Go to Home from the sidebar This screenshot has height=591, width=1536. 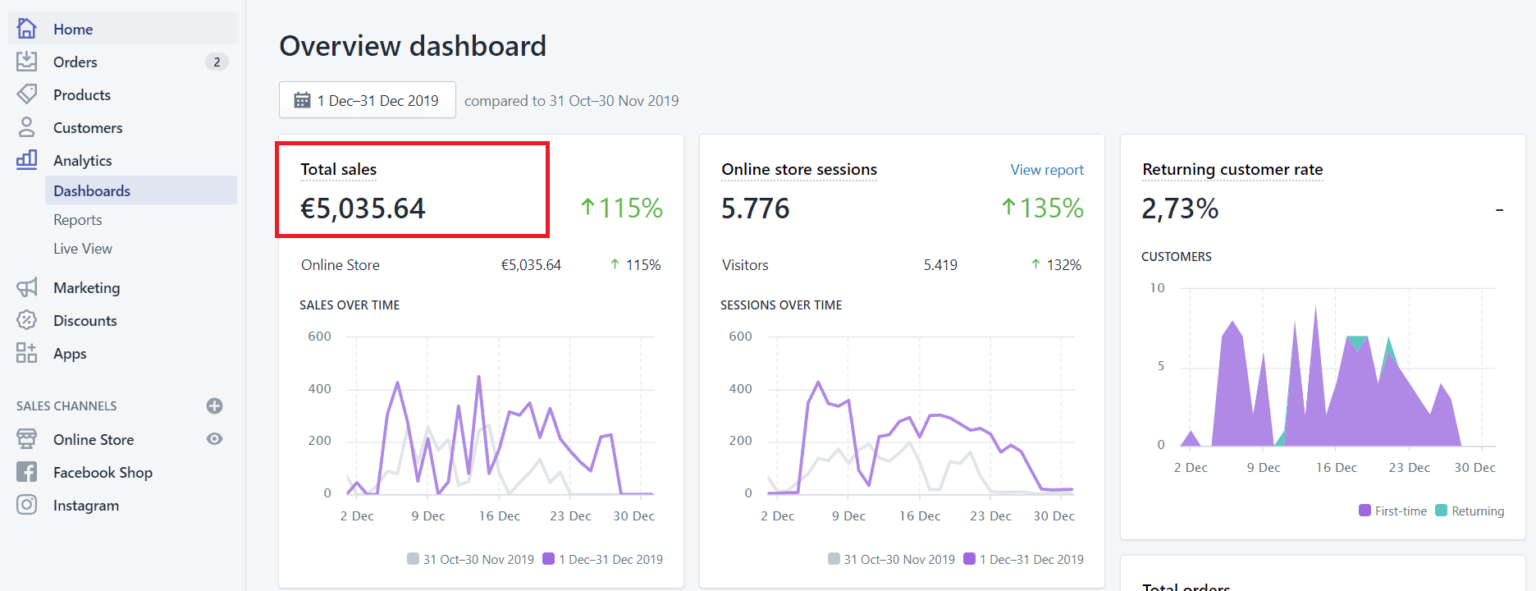coord(72,29)
